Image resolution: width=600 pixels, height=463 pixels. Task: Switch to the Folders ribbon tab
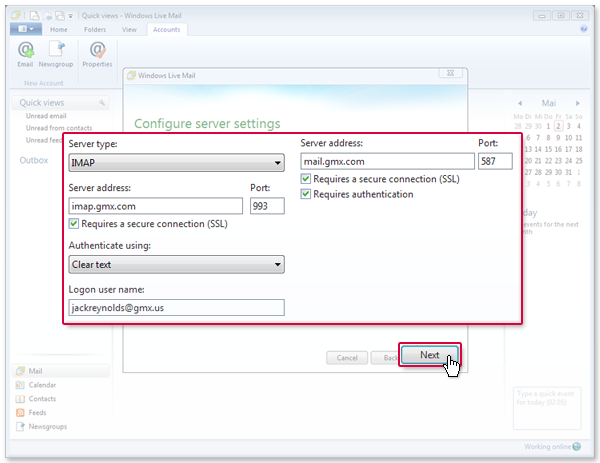click(x=94, y=30)
